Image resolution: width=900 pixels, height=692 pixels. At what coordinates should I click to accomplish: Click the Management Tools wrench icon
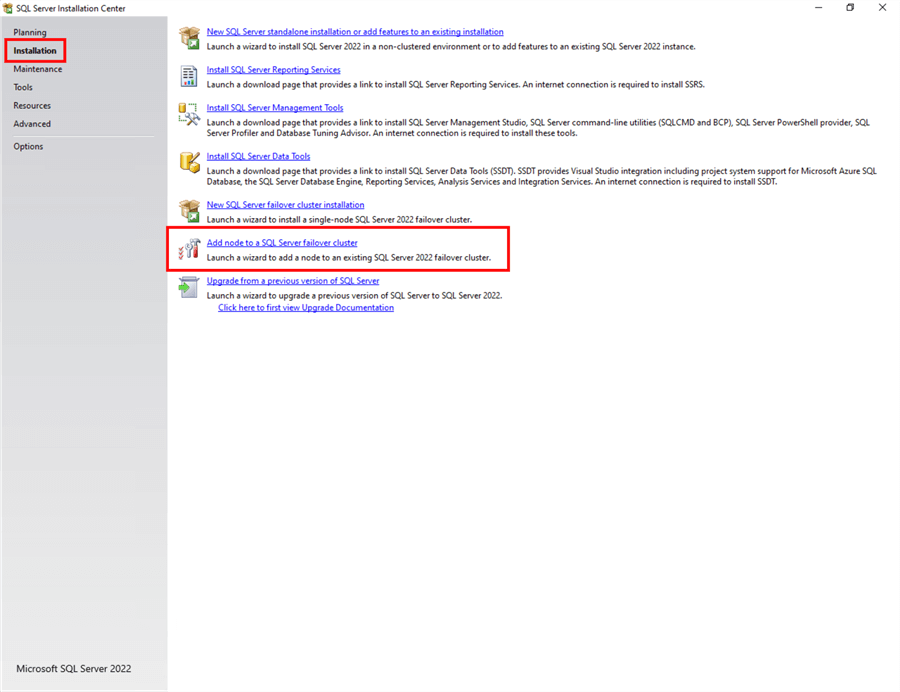click(x=189, y=114)
